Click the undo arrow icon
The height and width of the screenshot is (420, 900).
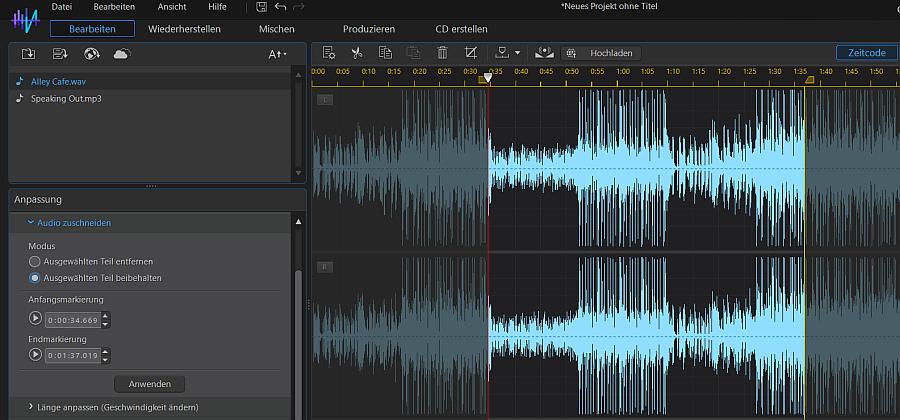pyautogui.click(x=280, y=7)
